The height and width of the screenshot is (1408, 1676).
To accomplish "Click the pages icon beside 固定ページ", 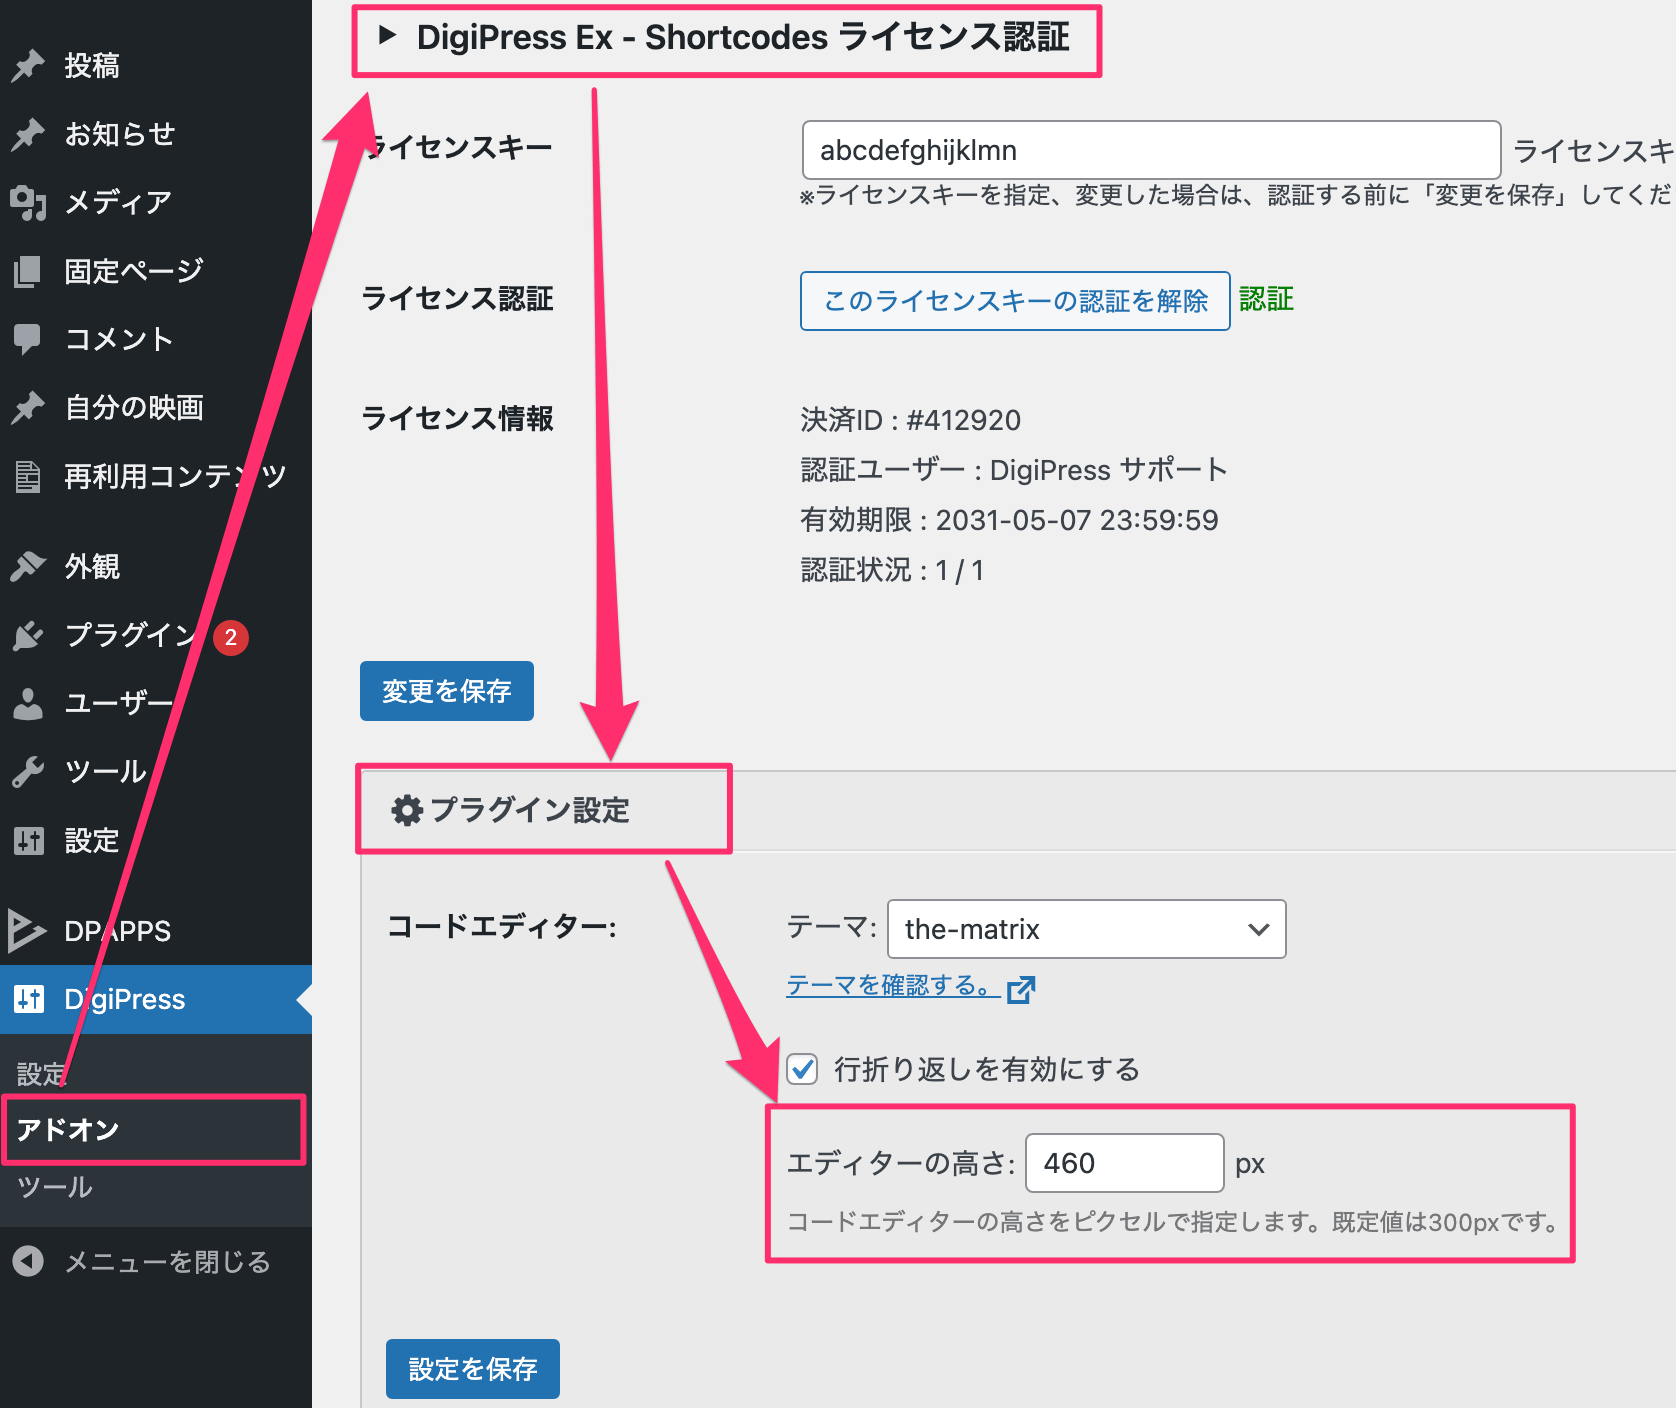I will coord(28,271).
